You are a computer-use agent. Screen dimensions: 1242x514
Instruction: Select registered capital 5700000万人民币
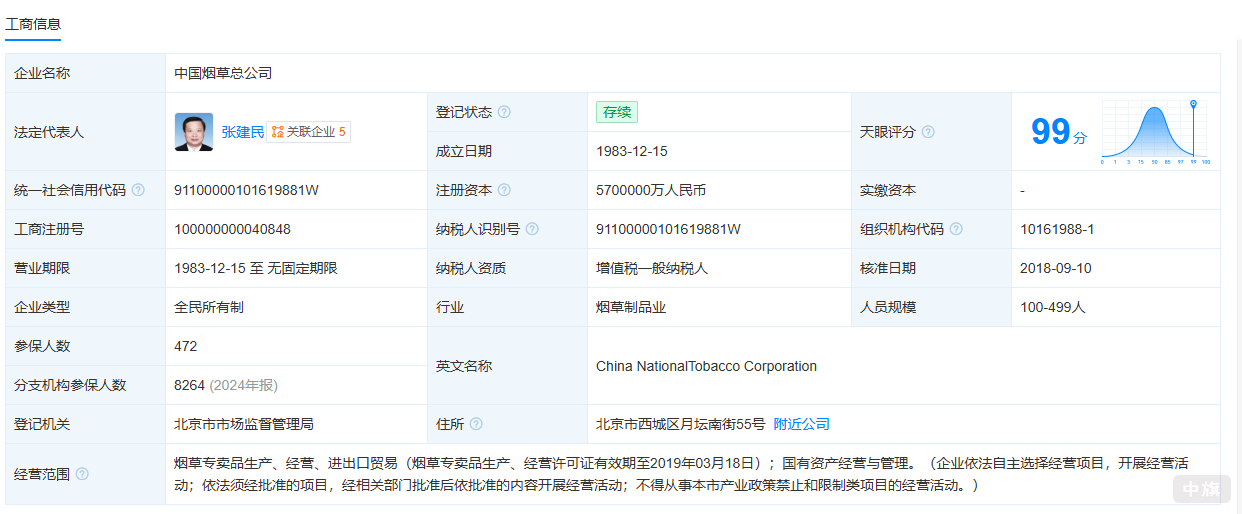tap(651, 190)
